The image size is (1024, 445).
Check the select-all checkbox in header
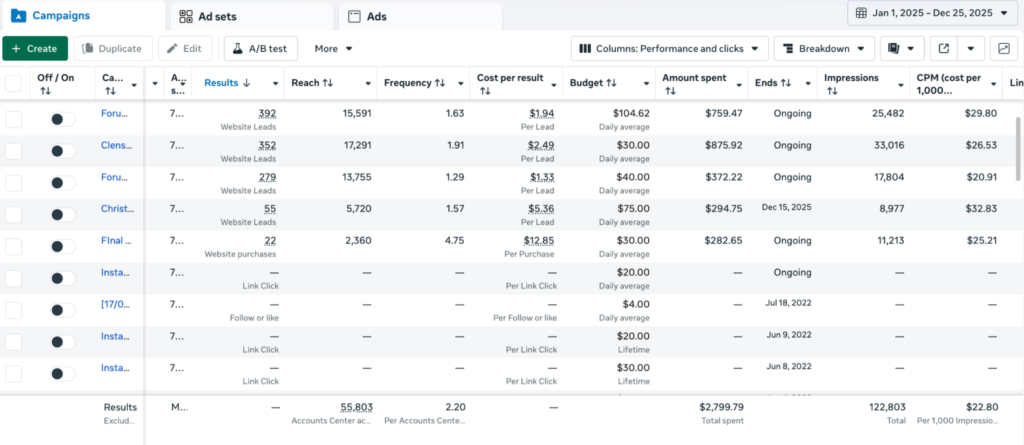(x=13, y=83)
